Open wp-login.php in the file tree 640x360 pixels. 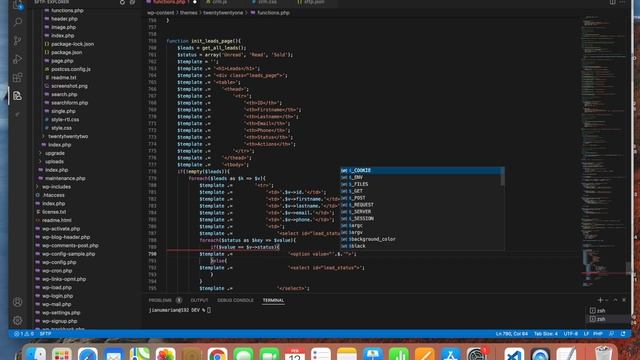coord(57,296)
